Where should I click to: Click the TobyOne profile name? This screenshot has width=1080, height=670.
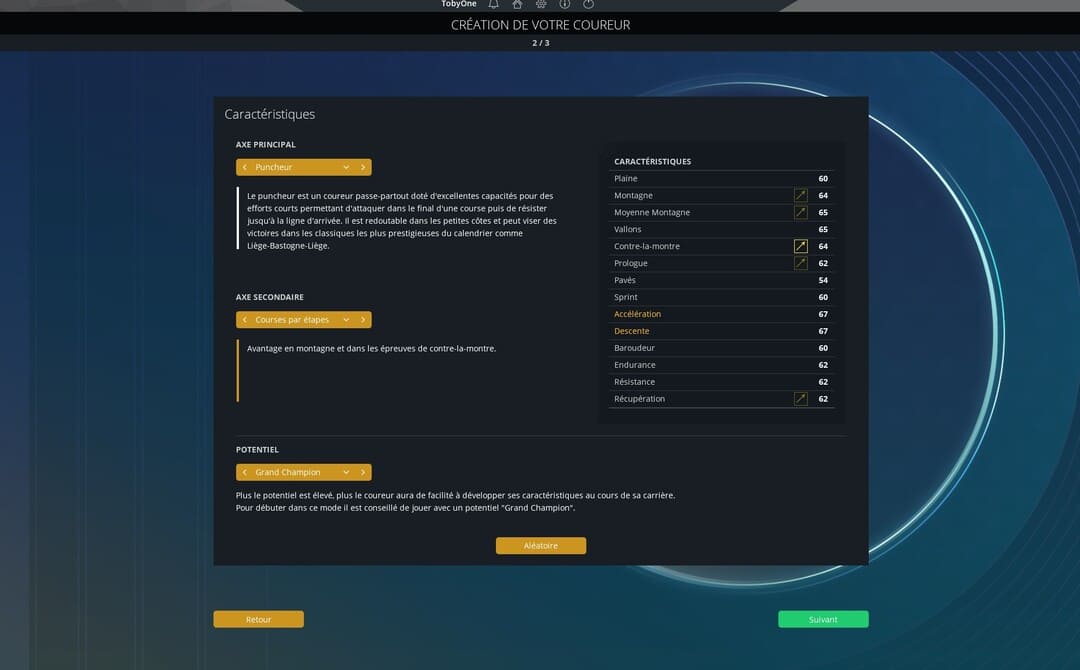[x=458, y=5]
